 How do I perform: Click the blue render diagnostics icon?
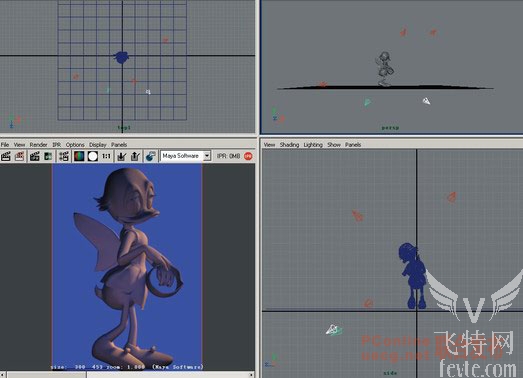[150, 156]
